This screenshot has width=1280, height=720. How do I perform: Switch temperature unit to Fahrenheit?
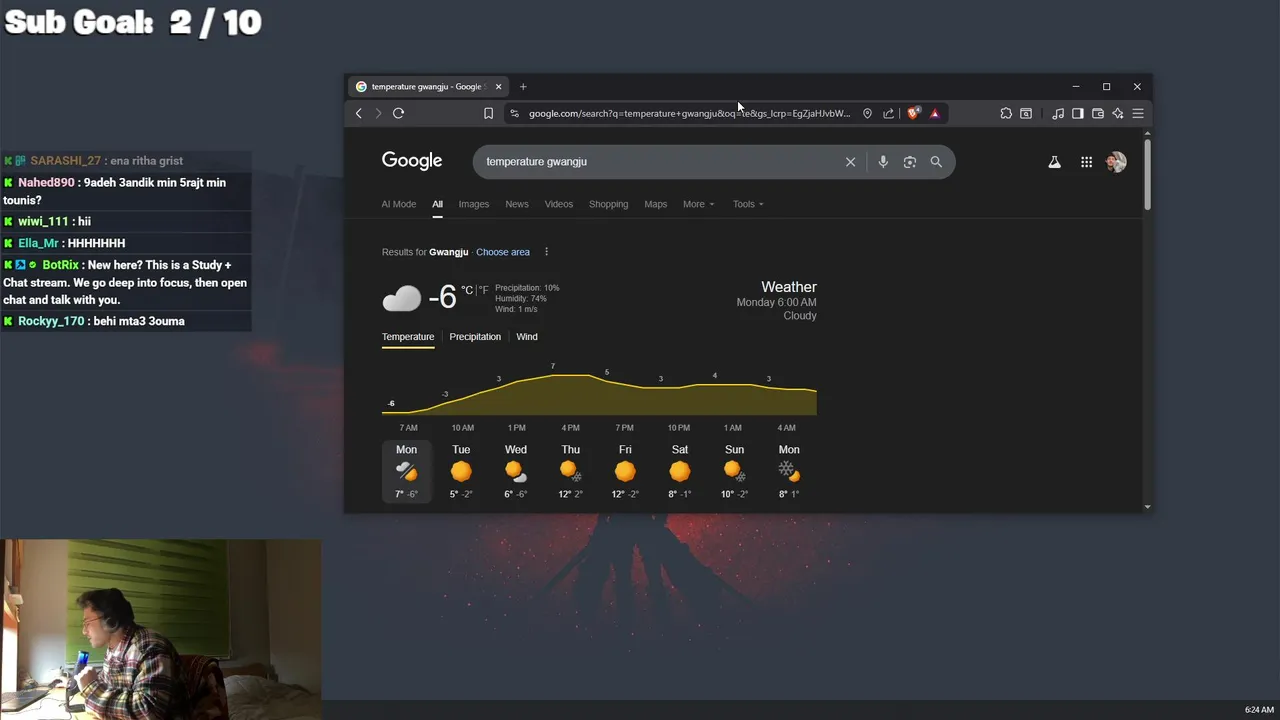click(x=484, y=290)
